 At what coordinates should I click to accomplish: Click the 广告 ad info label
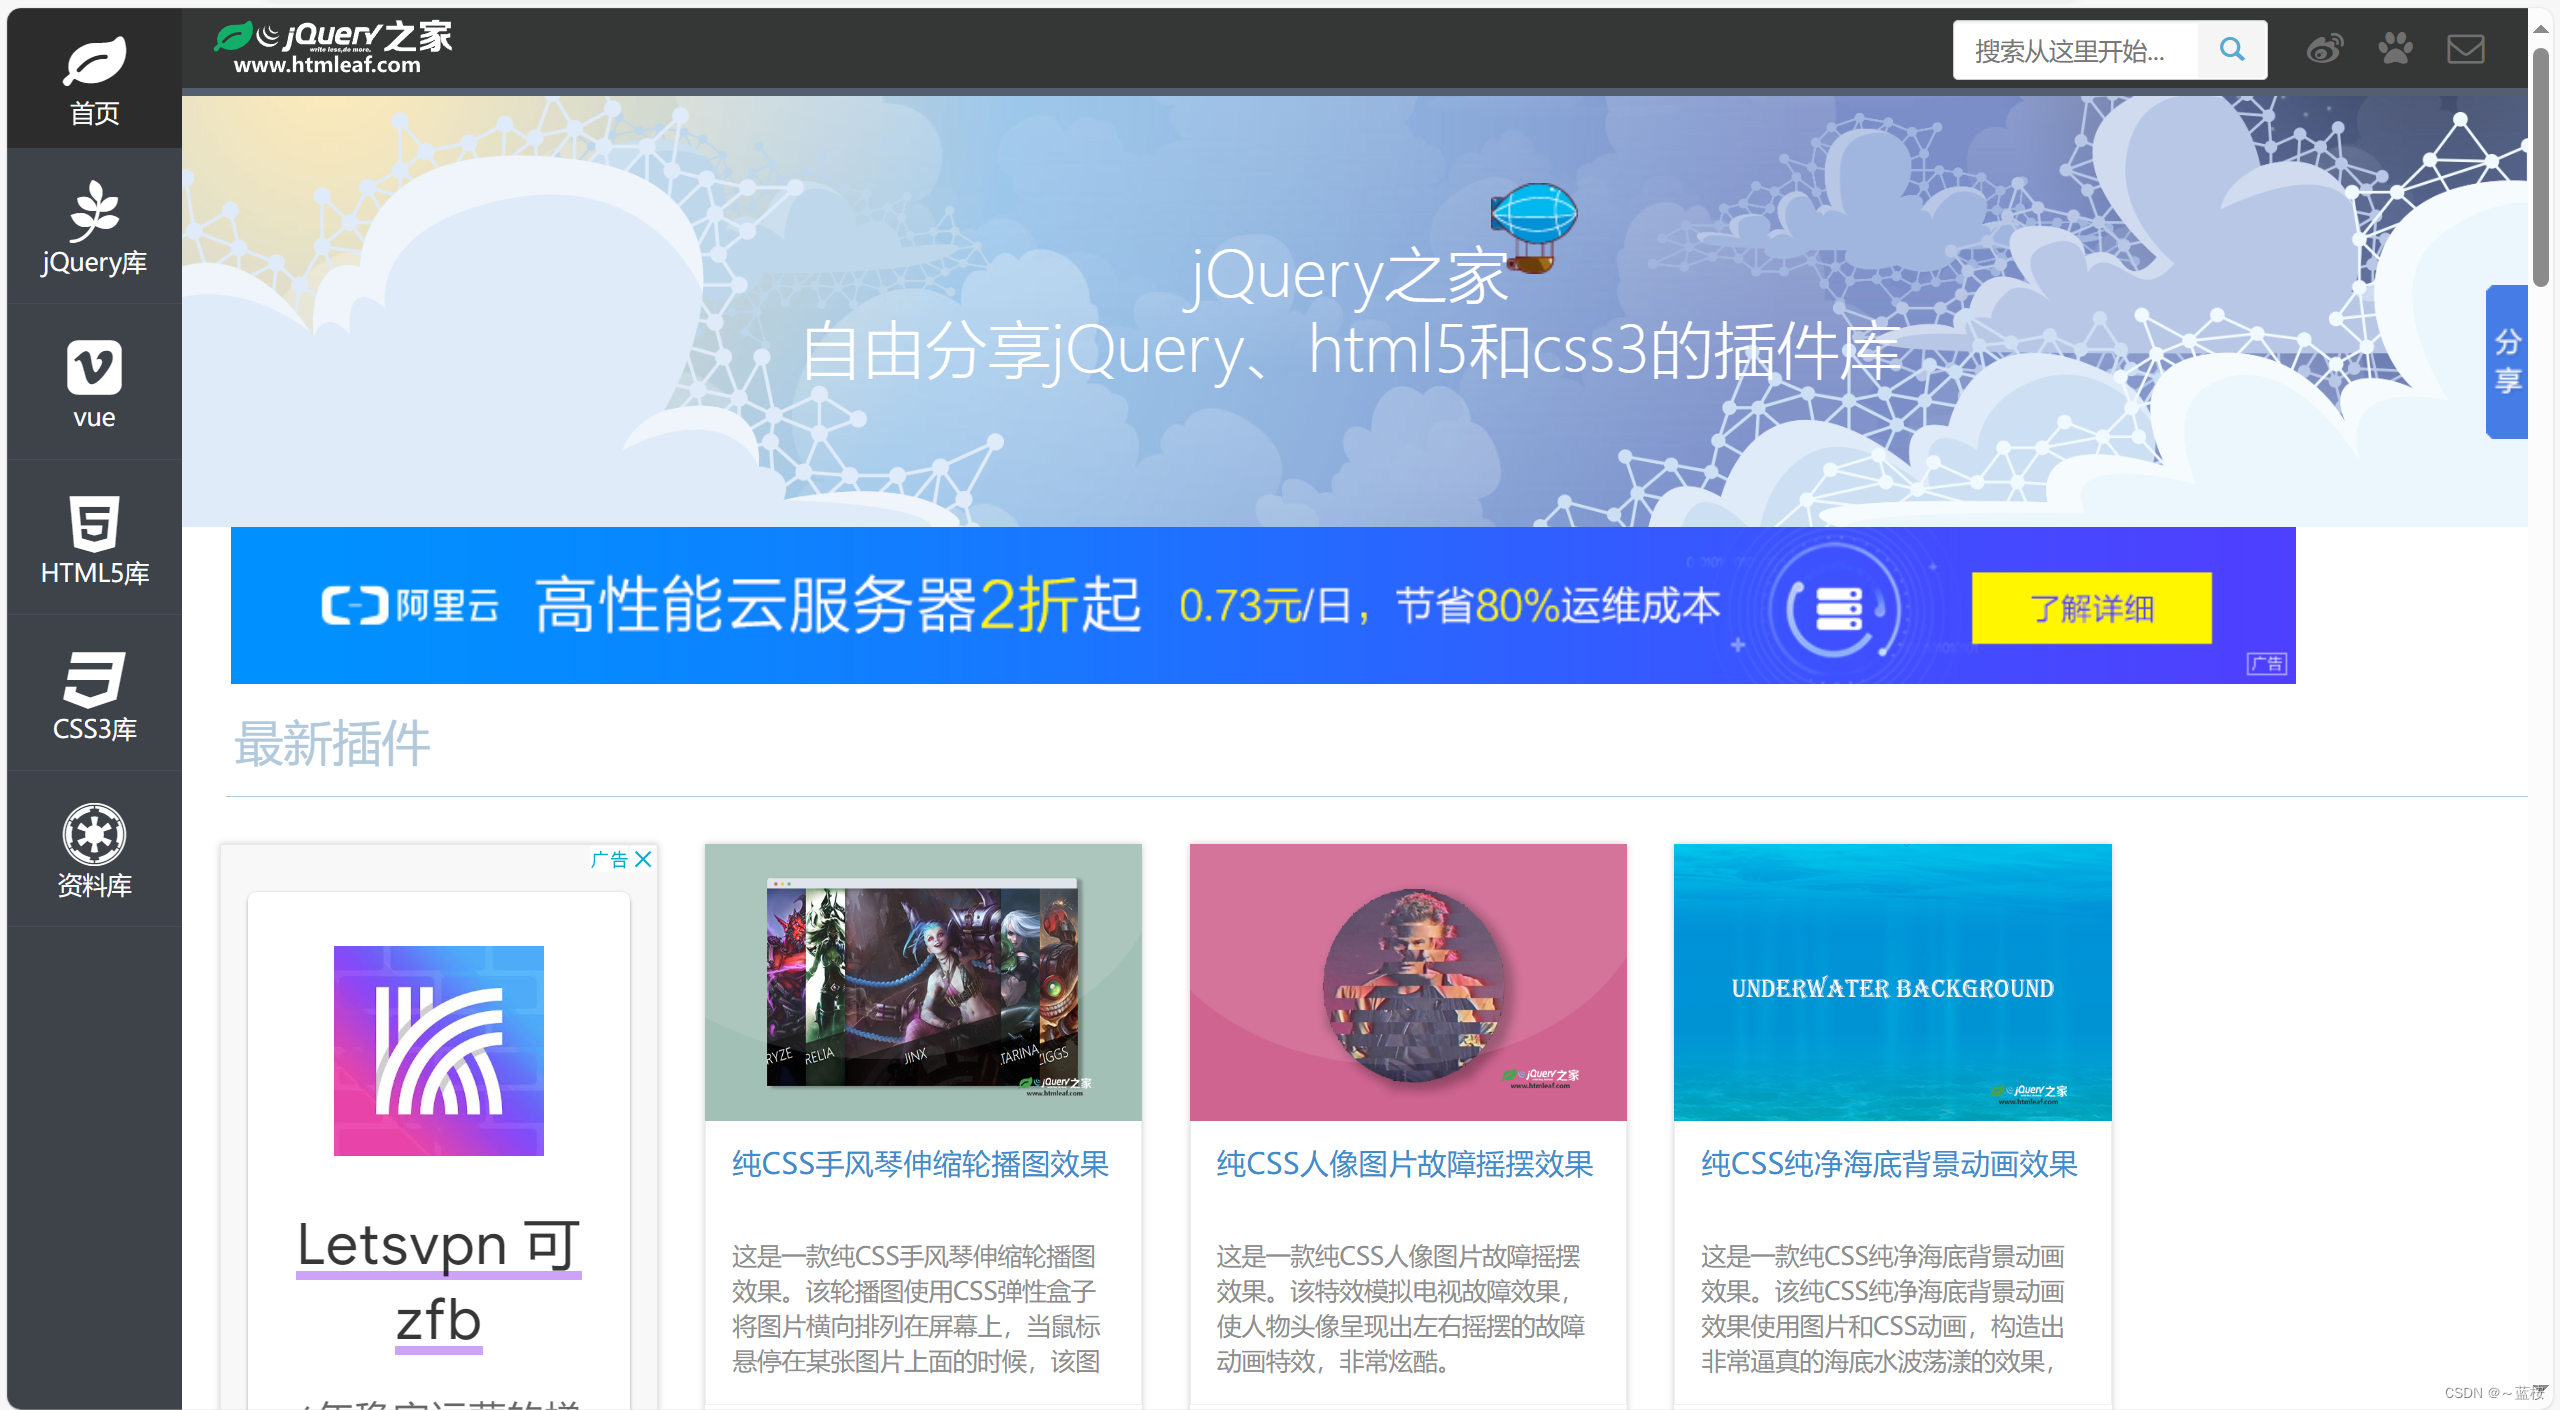point(609,859)
